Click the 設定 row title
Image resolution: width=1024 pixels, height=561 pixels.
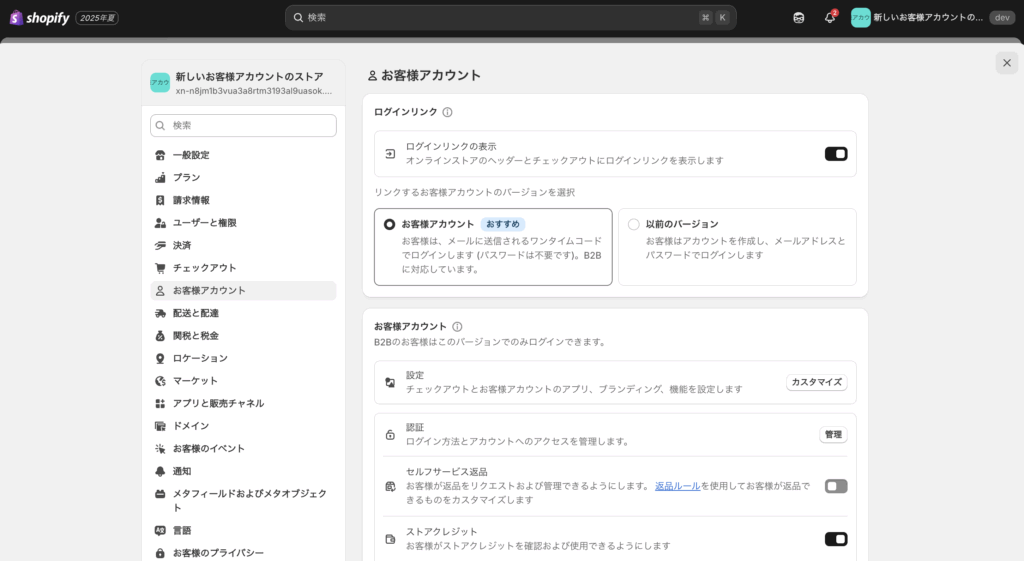coord(415,376)
